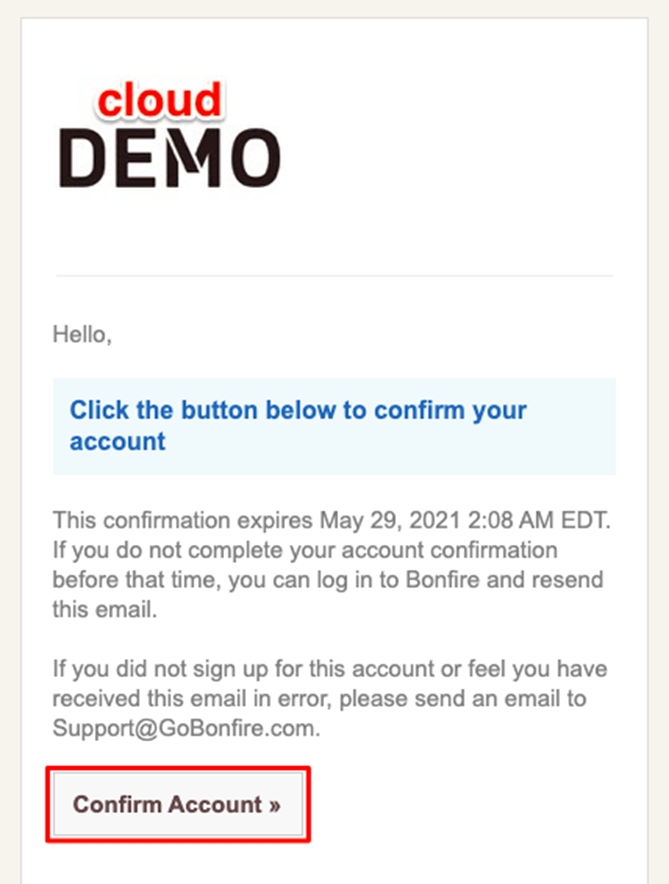Click the '2:08 AM EDT' time text
Viewport: 669px width, 884px height.
pos(538,520)
